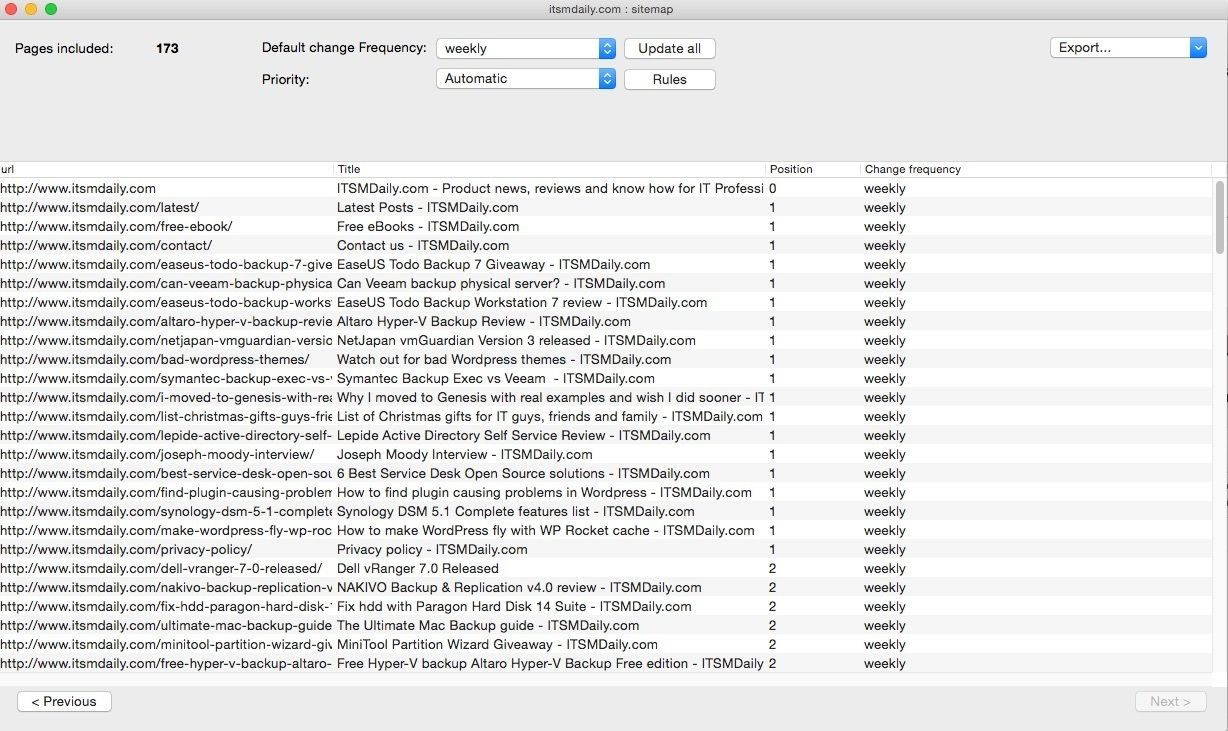Select title Altaro Hyper-V Backup Review
Screen dimensions: 1228x731
pos(484,321)
